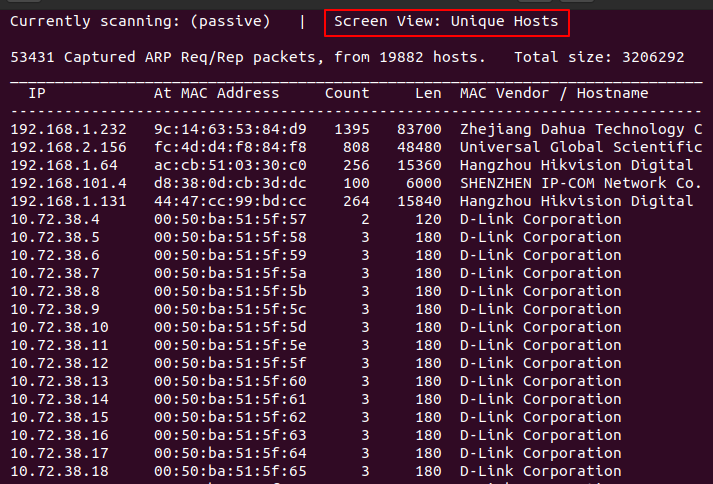Select MAC address d8:38:0d:cb:3d:dc
Viewport: 713px width, 484px height.
click(x=230, y=183)
